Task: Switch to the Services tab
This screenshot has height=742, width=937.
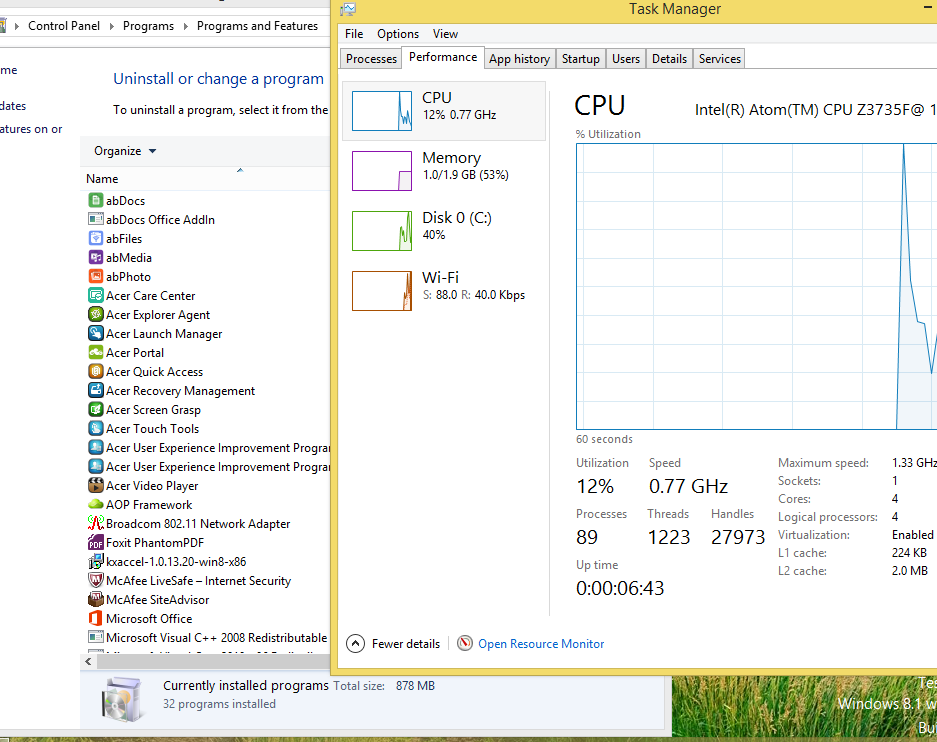Action: point(719,59)
